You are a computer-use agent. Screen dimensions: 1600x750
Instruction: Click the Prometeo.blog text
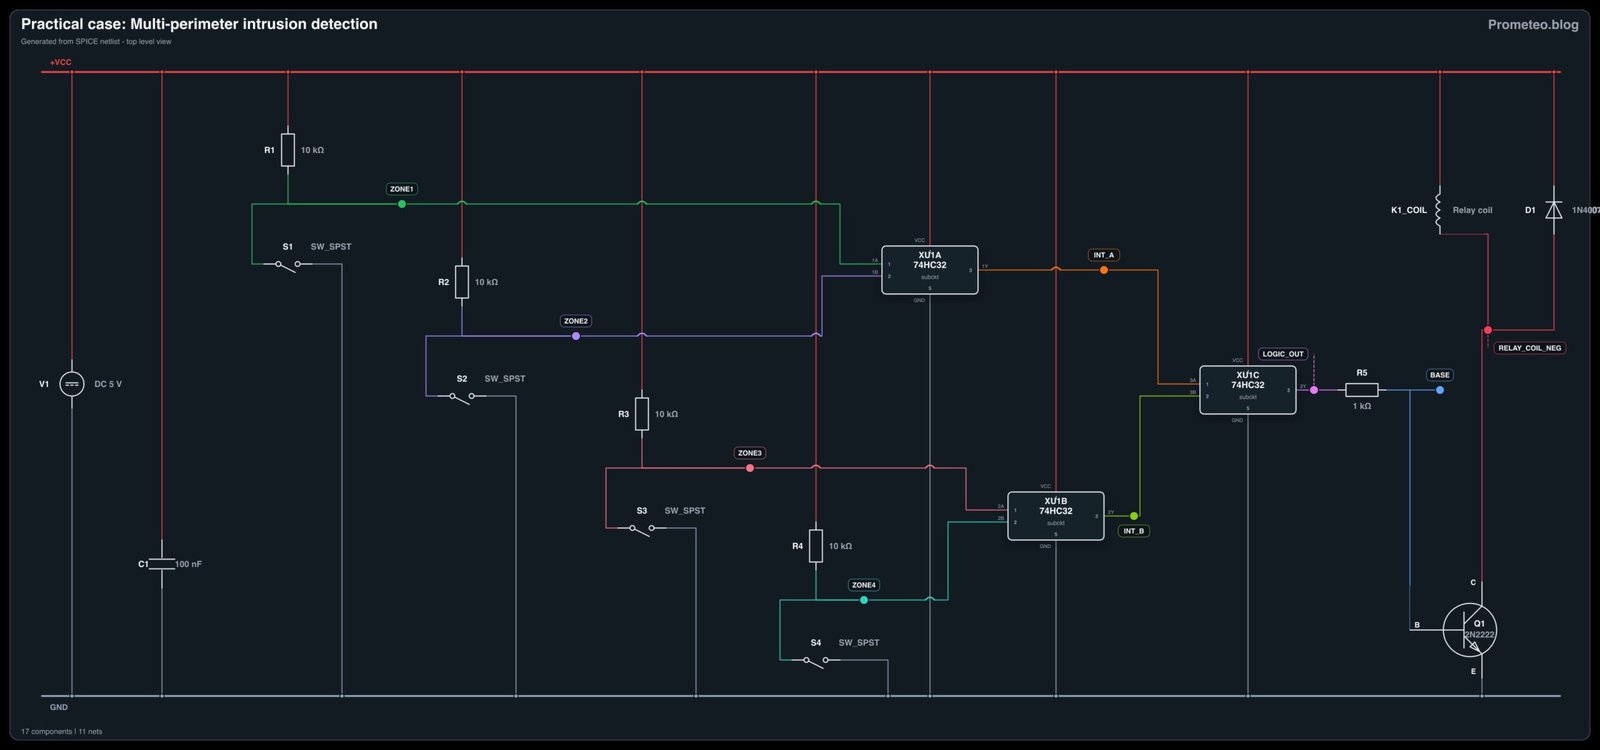pos(1533,24)
